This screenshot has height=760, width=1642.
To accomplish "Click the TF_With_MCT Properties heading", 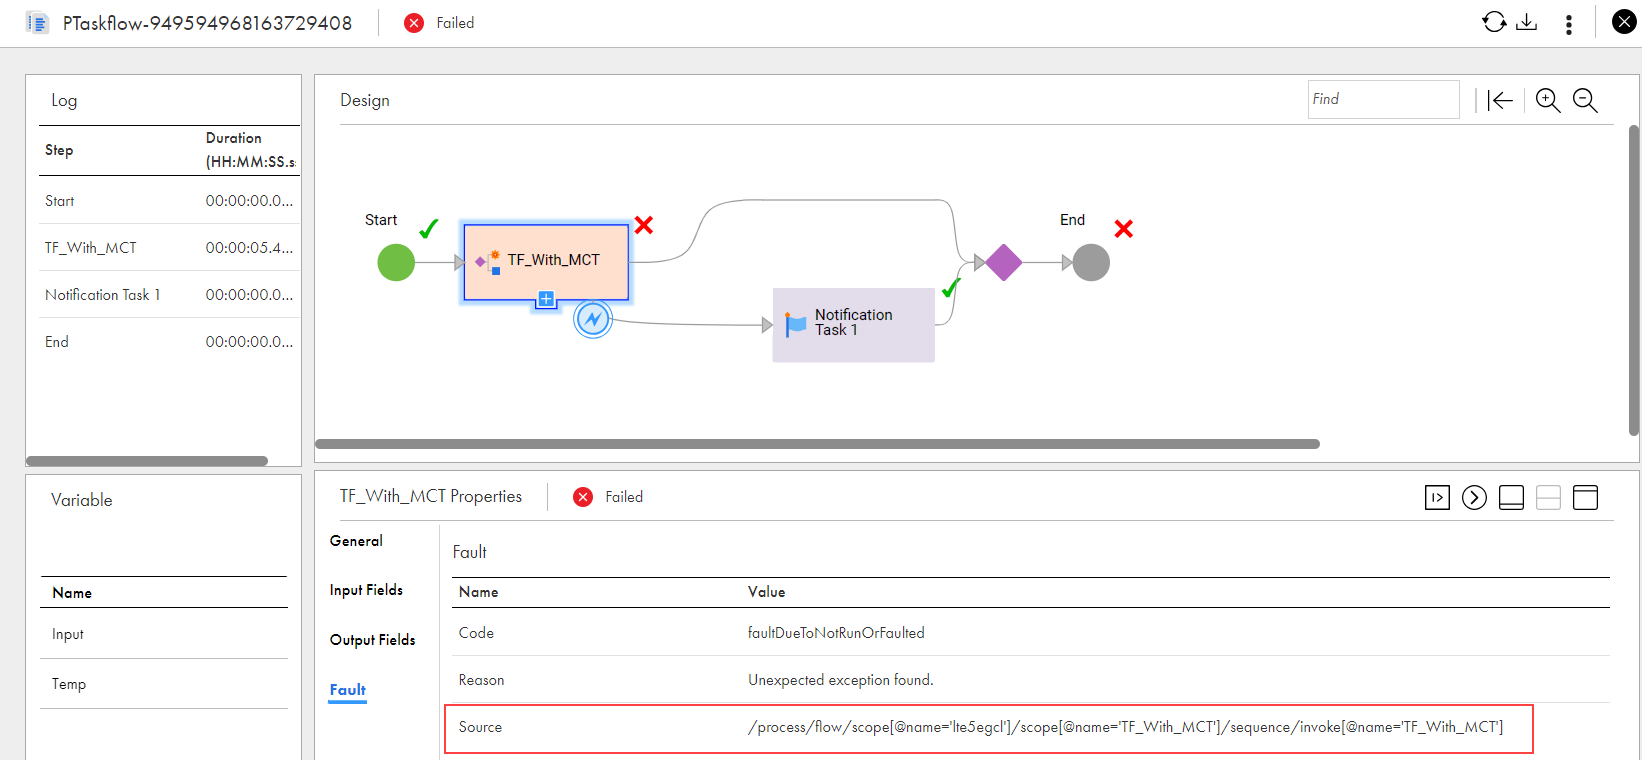I will [x=431, y=496].
